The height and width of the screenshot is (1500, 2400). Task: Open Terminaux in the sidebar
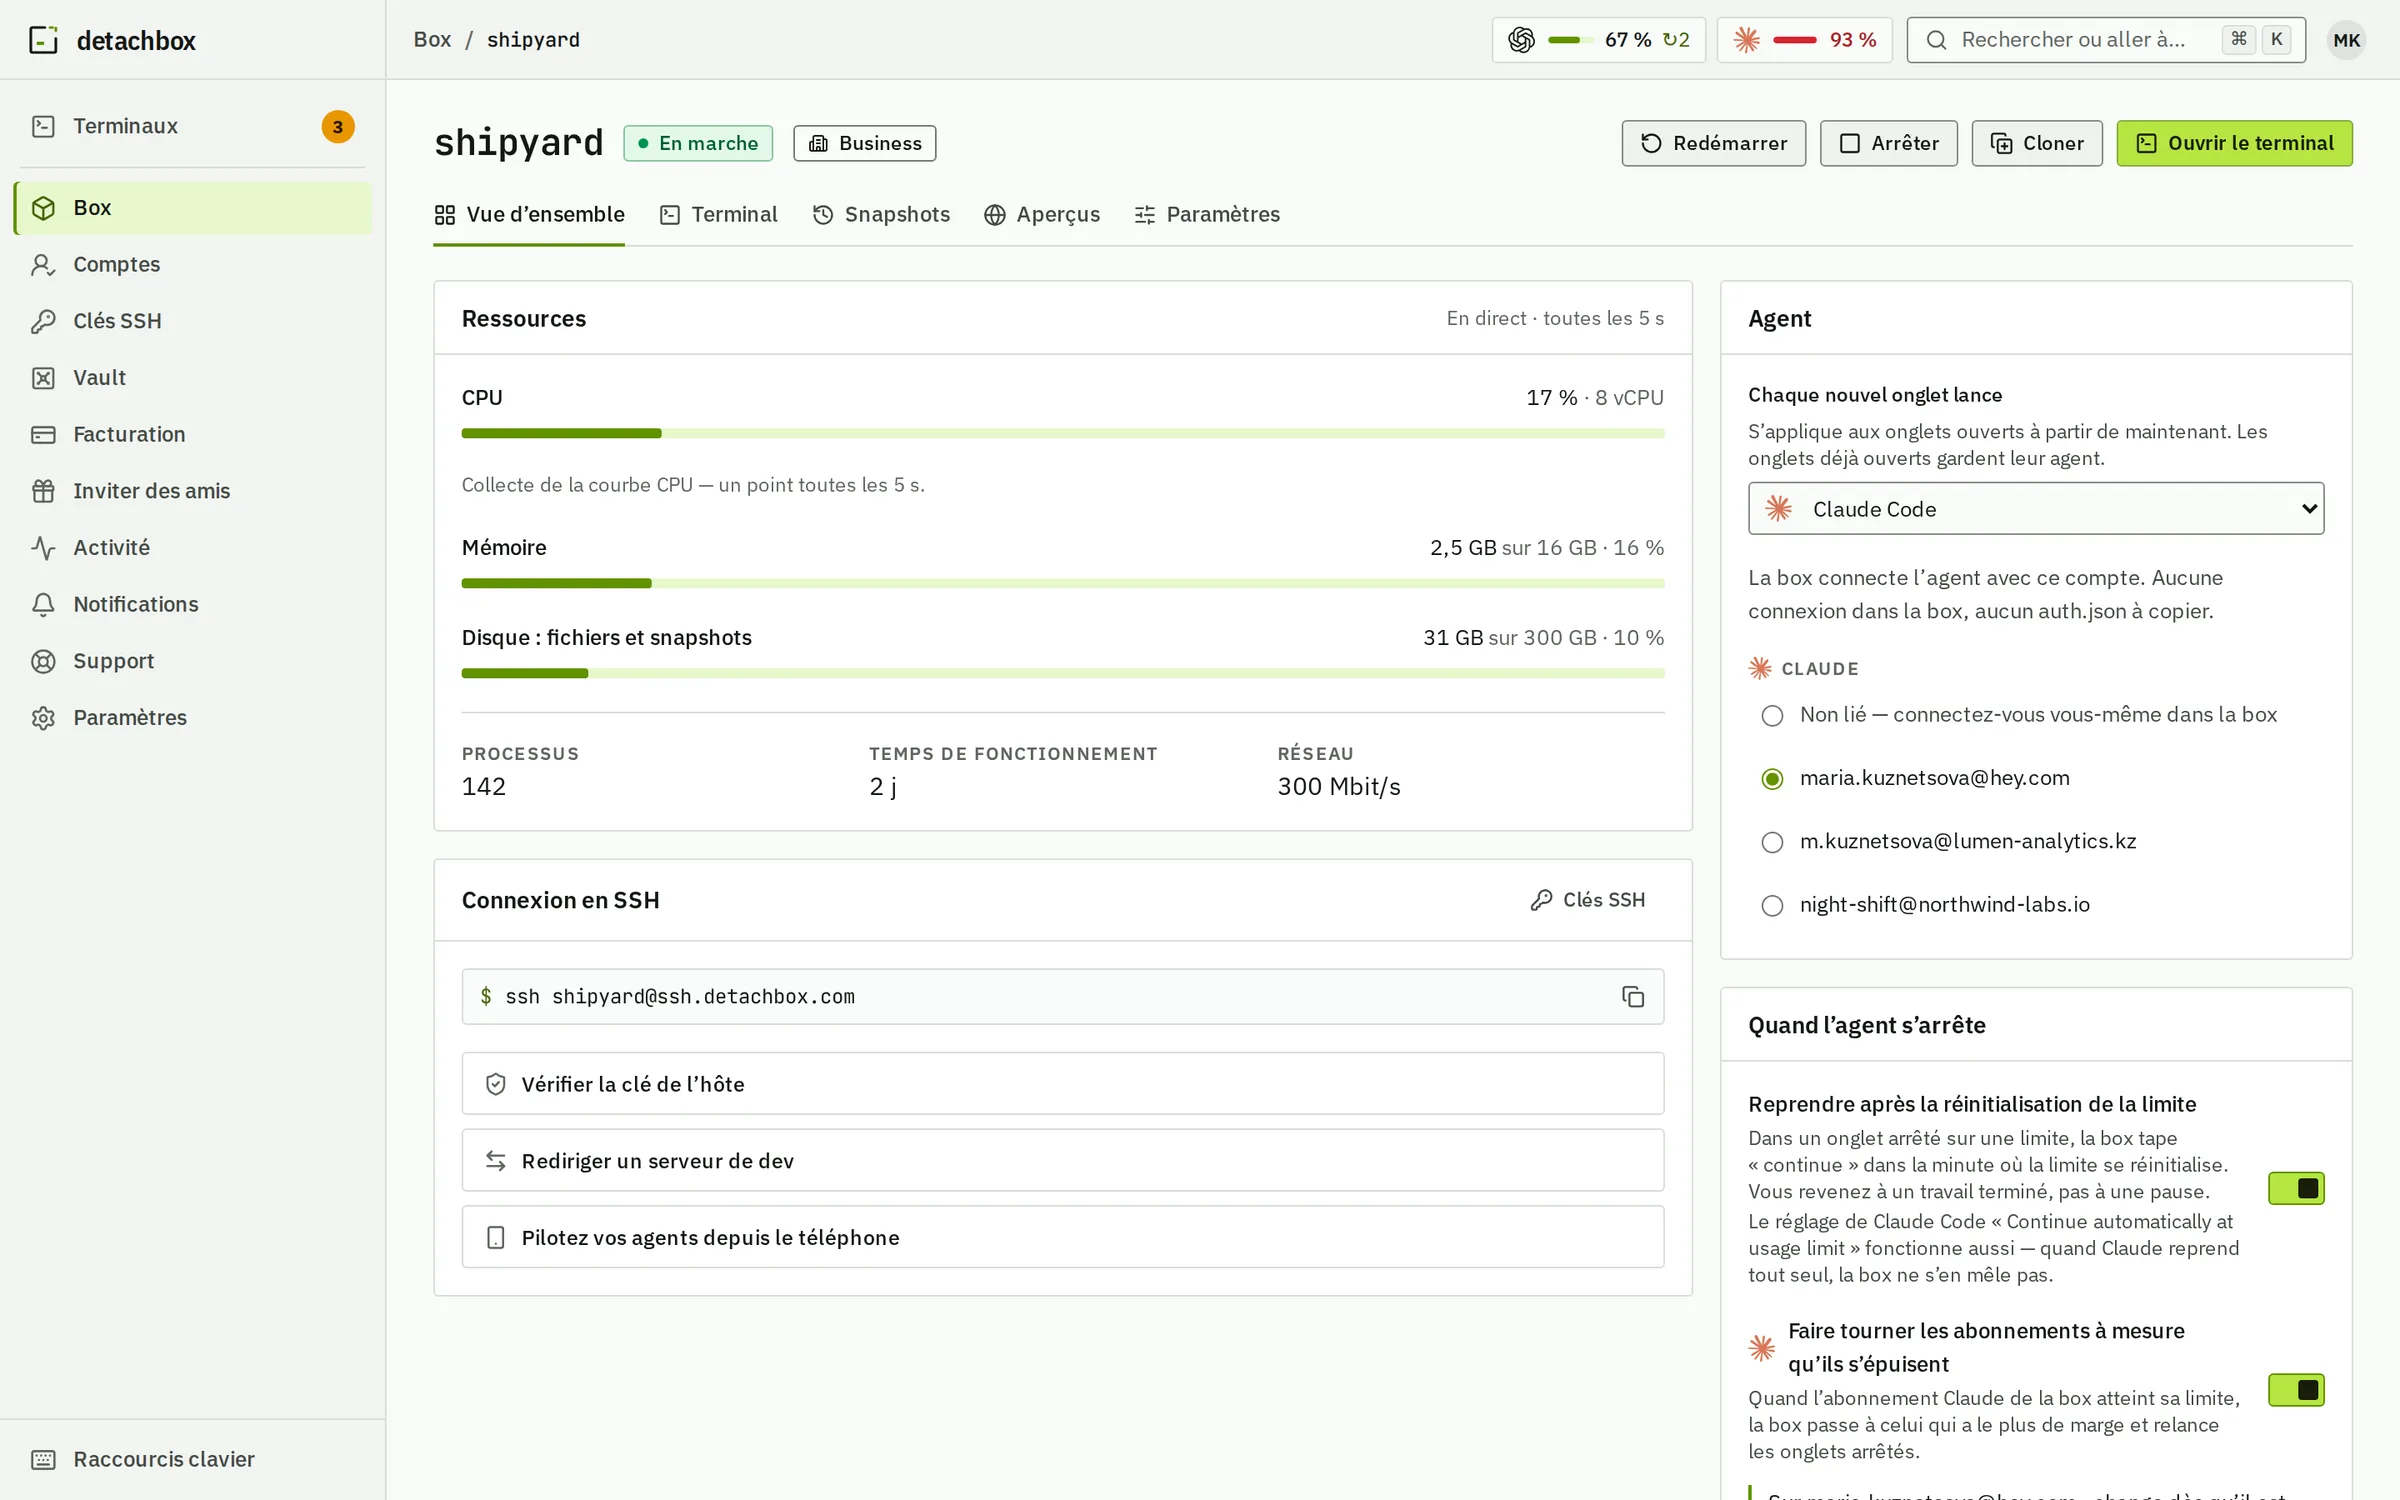[193, 126]
